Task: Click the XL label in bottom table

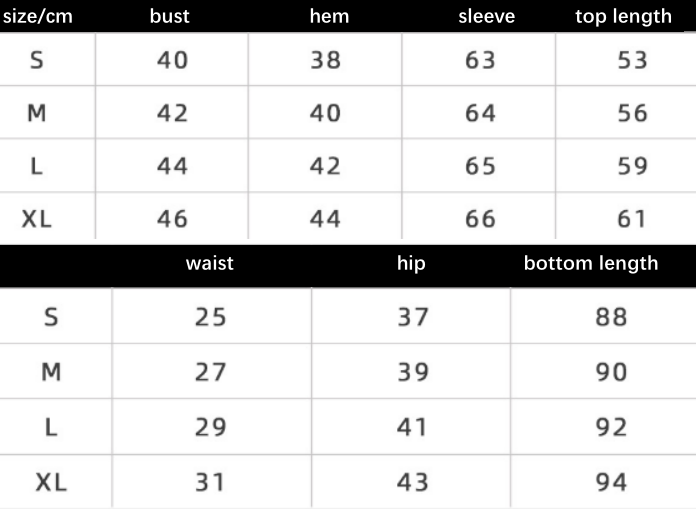Action: [x=51, y=482]
